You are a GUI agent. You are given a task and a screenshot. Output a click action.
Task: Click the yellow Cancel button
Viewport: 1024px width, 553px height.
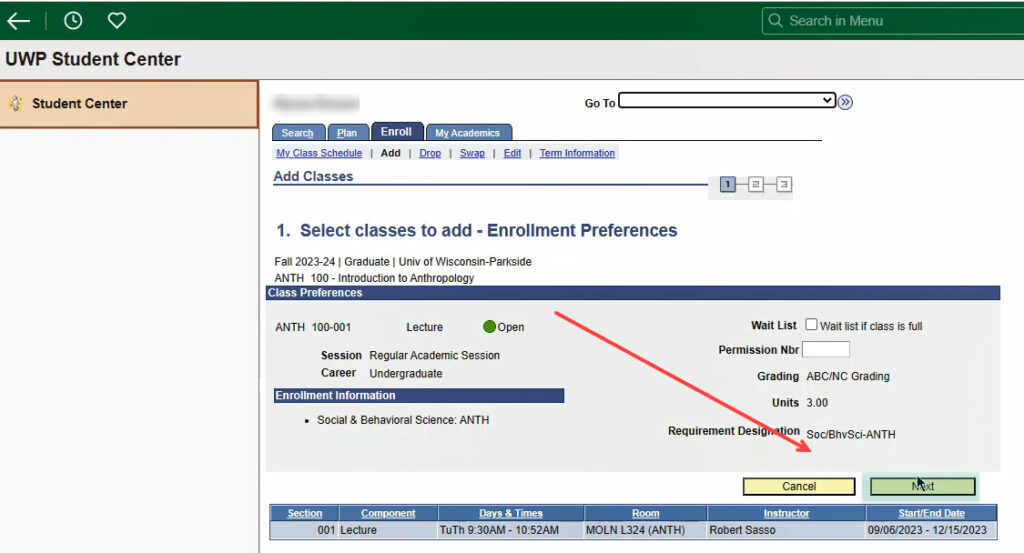coord(799,486)
